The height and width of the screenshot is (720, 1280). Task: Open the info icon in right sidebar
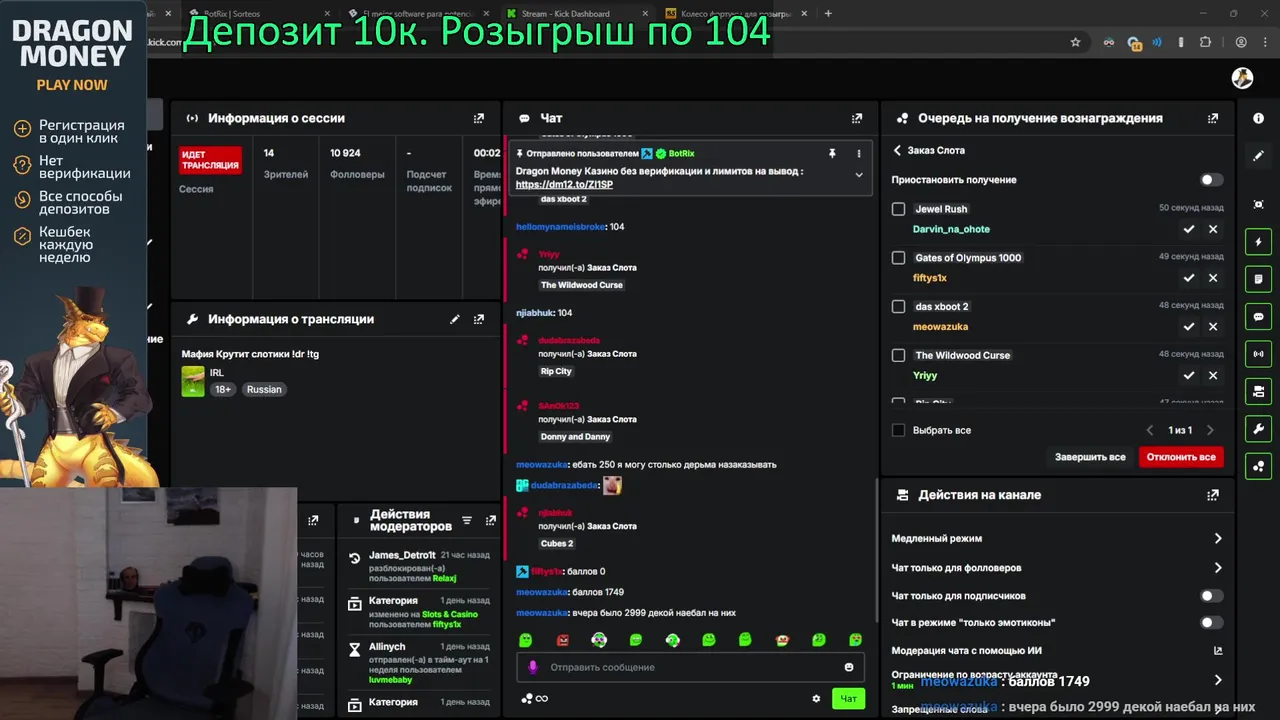(x=1258, y=118)
